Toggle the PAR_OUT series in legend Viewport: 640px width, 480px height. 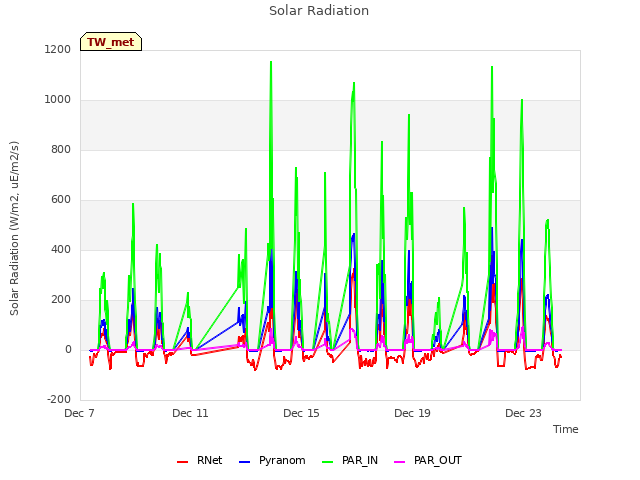[x=428, y=460]
